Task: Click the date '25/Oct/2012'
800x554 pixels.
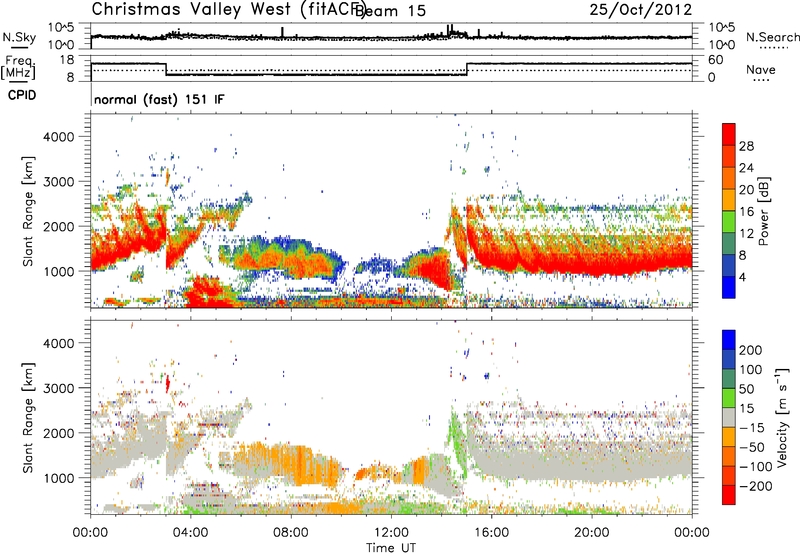Action: click(641, 10)
